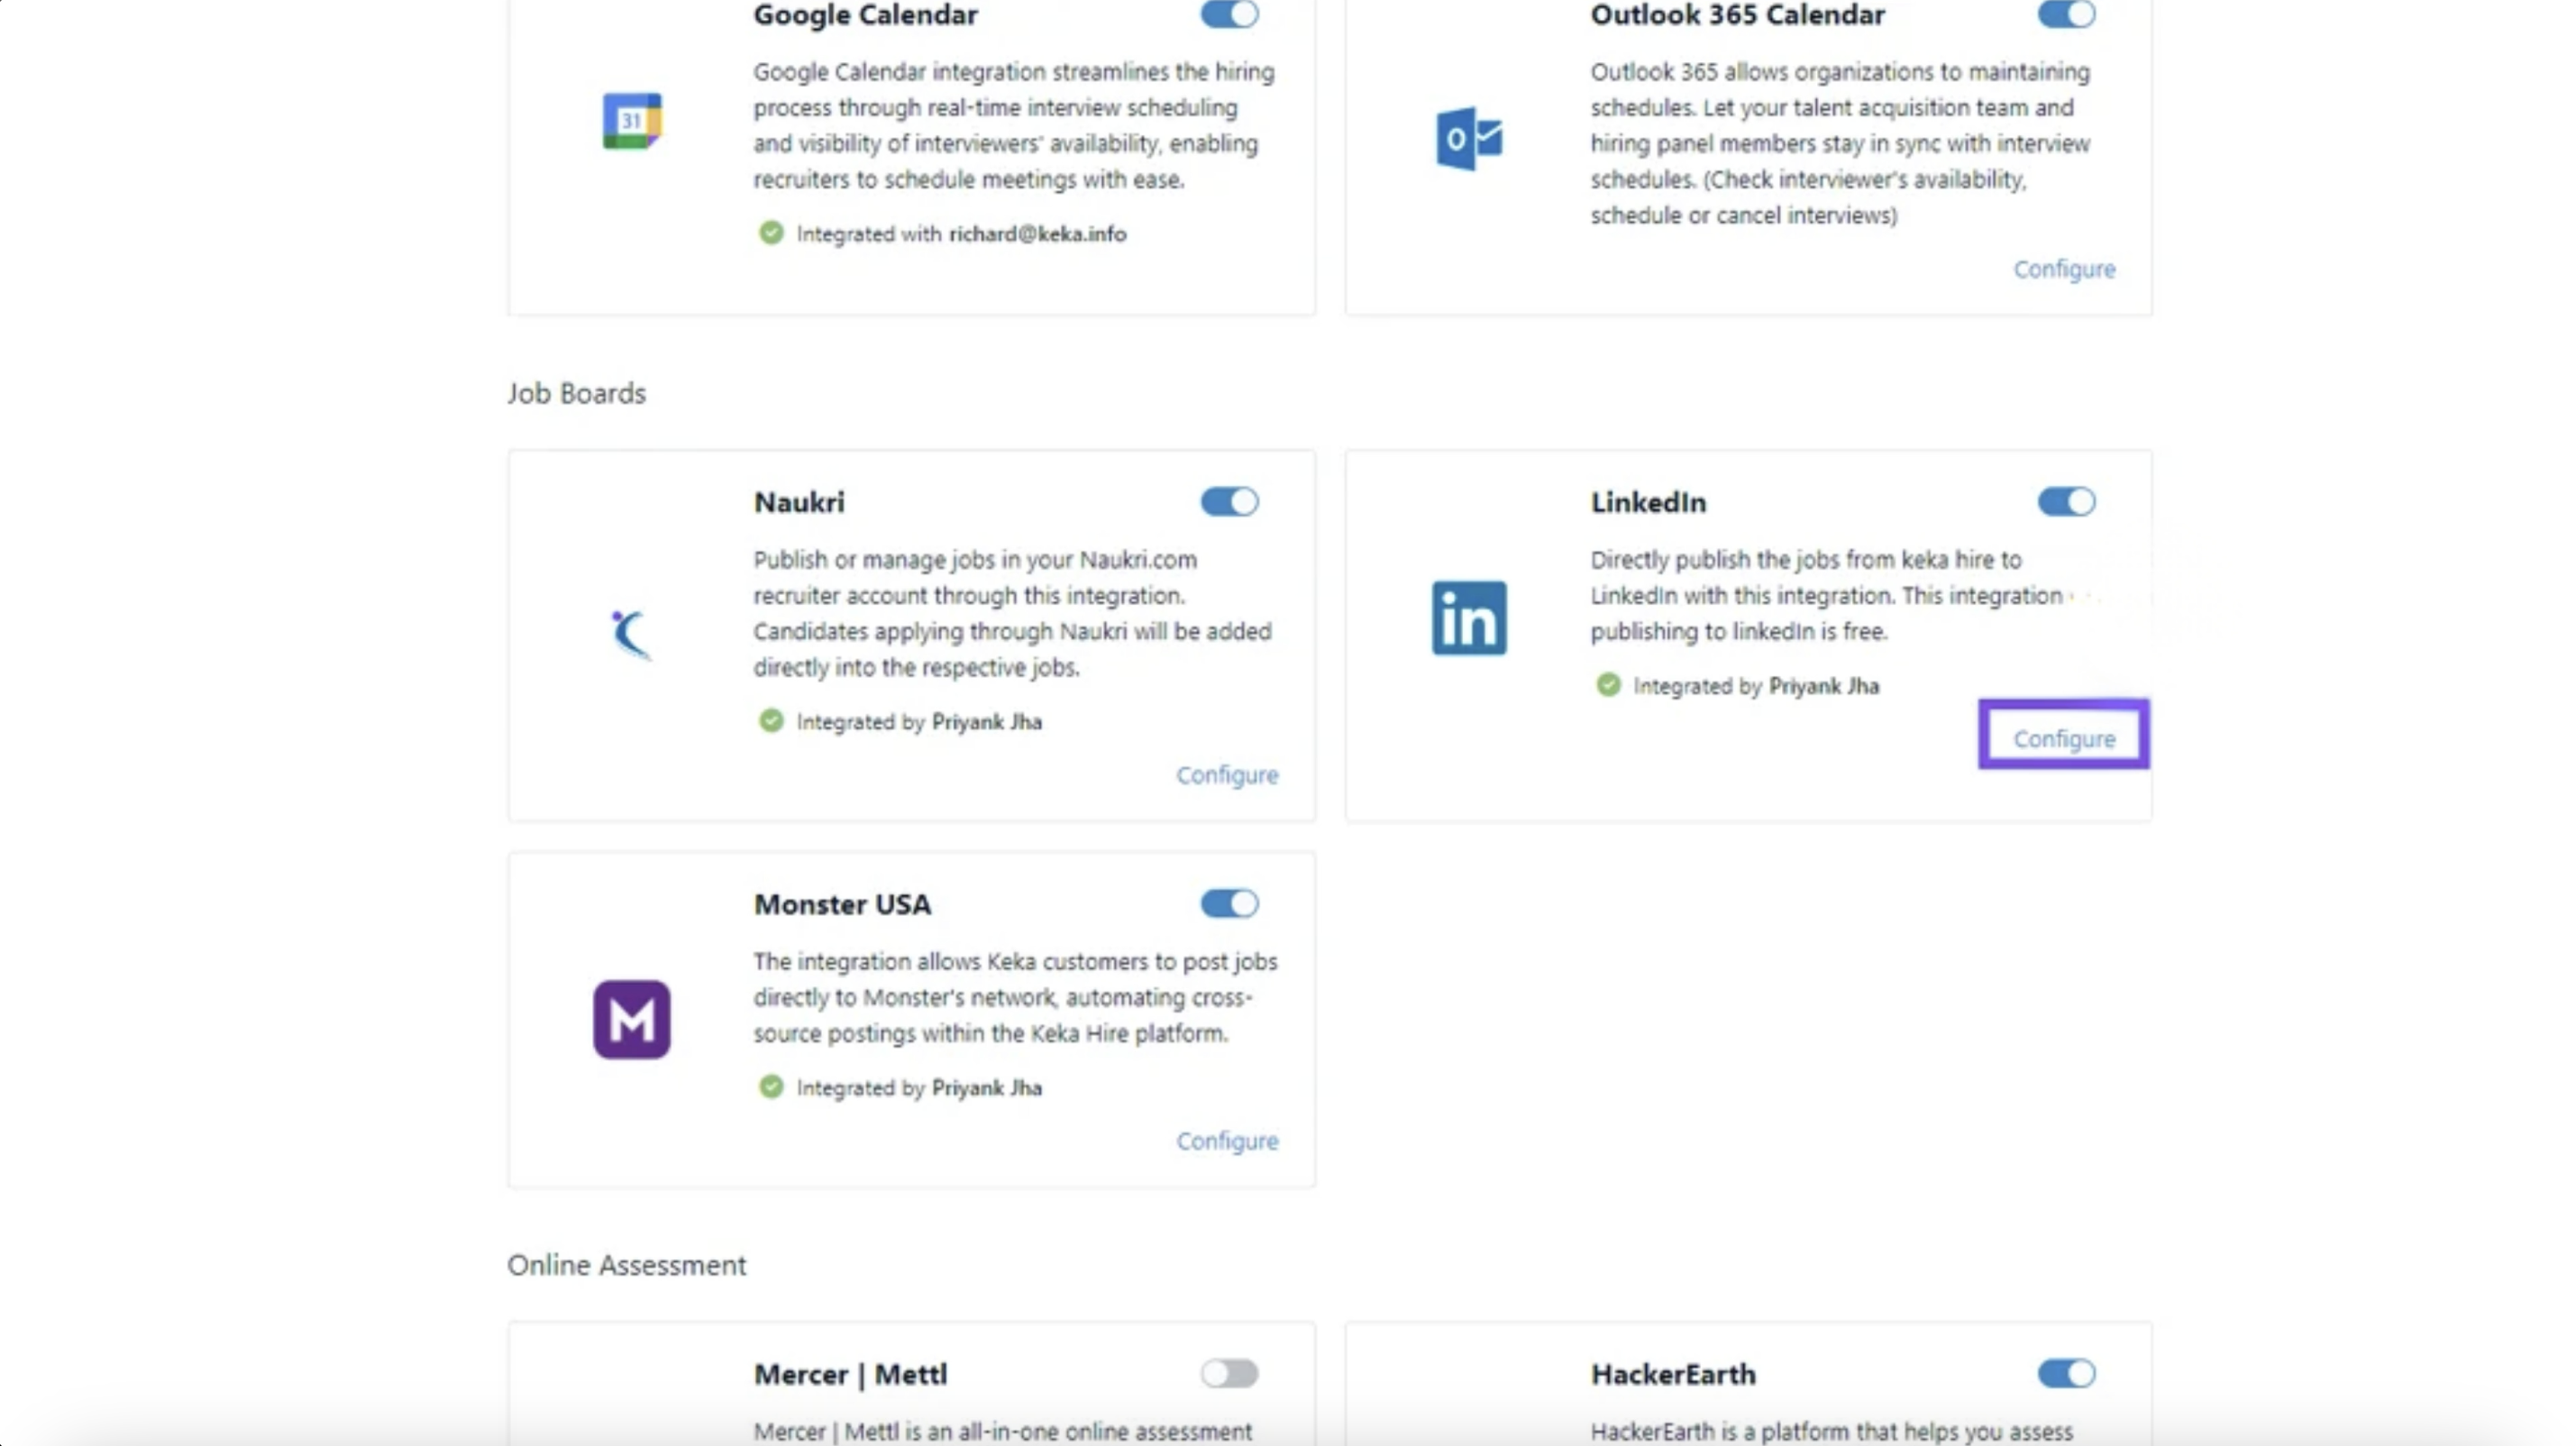Turn off Google Calendar integration toggle
Screen dimensions: 2576x1446
tap(1229, 15)
